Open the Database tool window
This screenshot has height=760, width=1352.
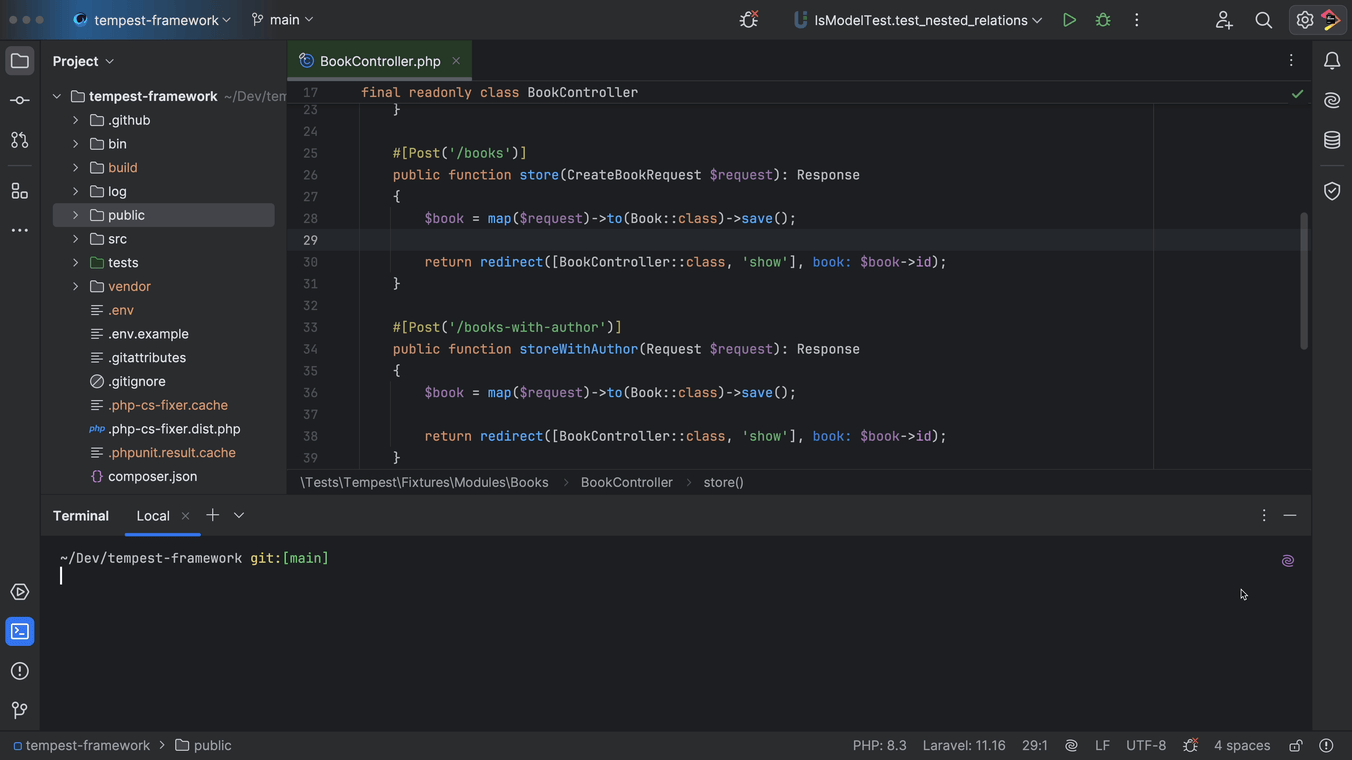point(1332,140)
